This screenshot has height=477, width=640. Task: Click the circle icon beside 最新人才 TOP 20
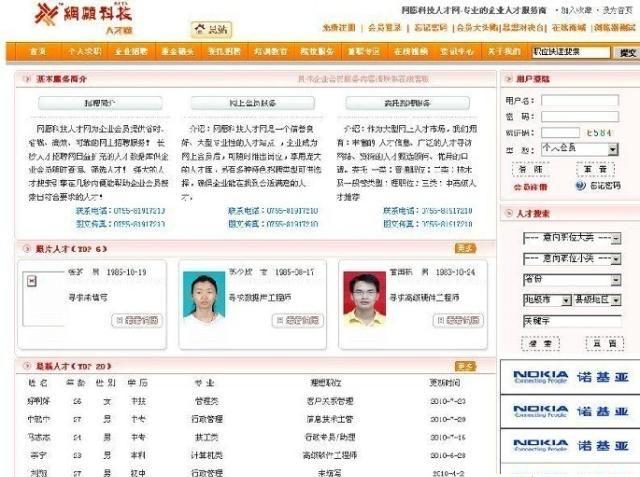coord(27,366)
